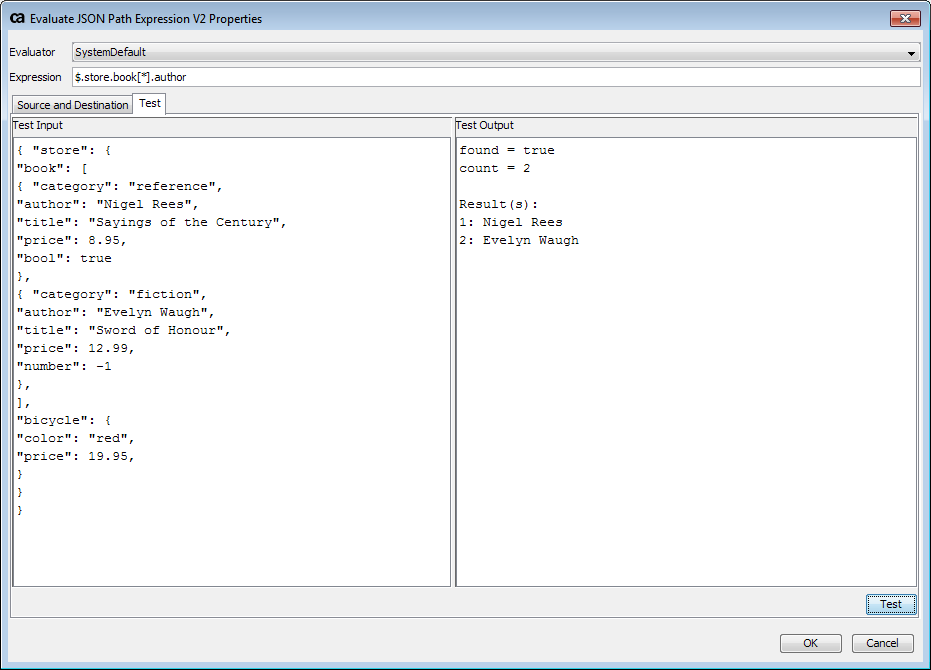Place cursor on the "store" line in Test Input

pos(69,150)
